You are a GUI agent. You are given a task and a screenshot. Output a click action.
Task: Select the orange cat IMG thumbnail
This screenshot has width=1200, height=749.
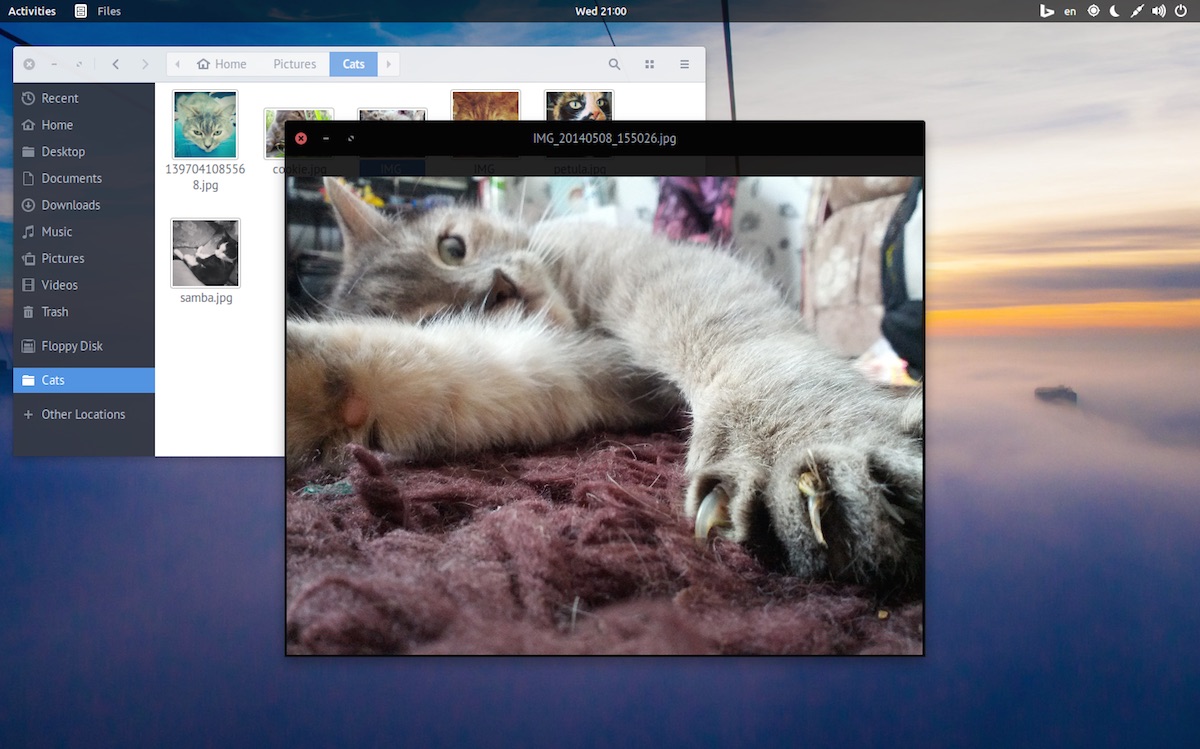[485, 105]
